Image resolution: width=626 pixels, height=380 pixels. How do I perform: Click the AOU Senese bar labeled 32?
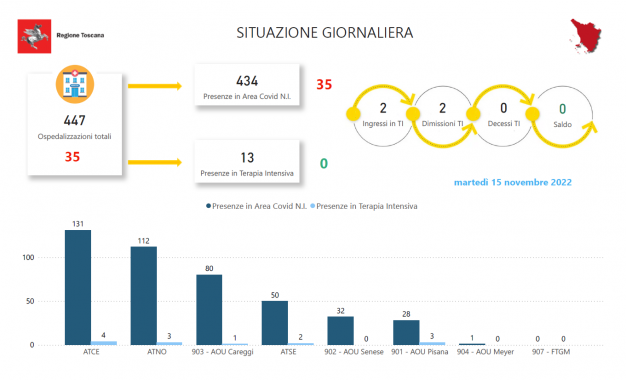pos(341,331)
